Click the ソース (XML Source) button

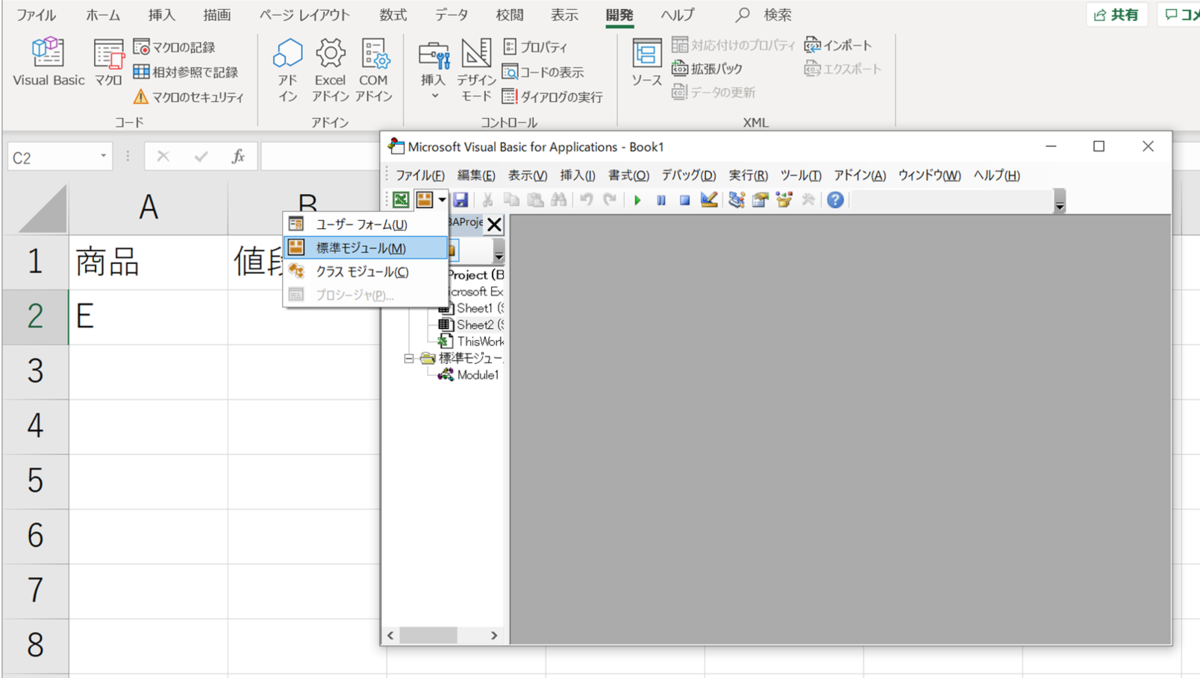click(x=647, y=63)
